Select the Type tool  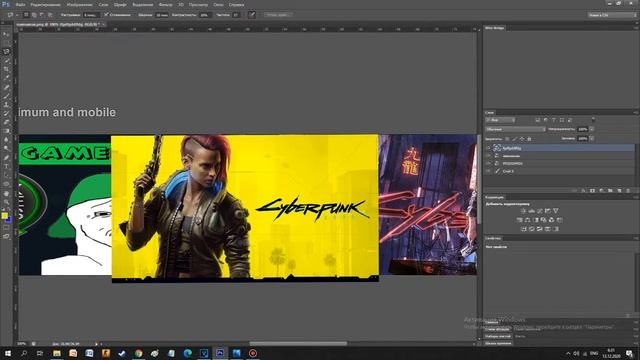point(6,166)
